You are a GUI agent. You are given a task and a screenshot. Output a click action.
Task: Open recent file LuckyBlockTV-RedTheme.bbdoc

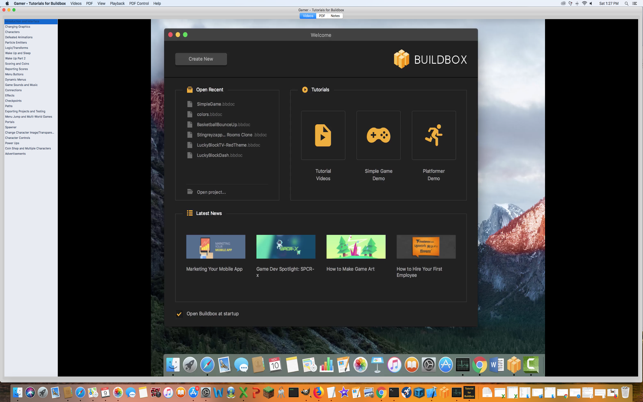click(228, 145)
